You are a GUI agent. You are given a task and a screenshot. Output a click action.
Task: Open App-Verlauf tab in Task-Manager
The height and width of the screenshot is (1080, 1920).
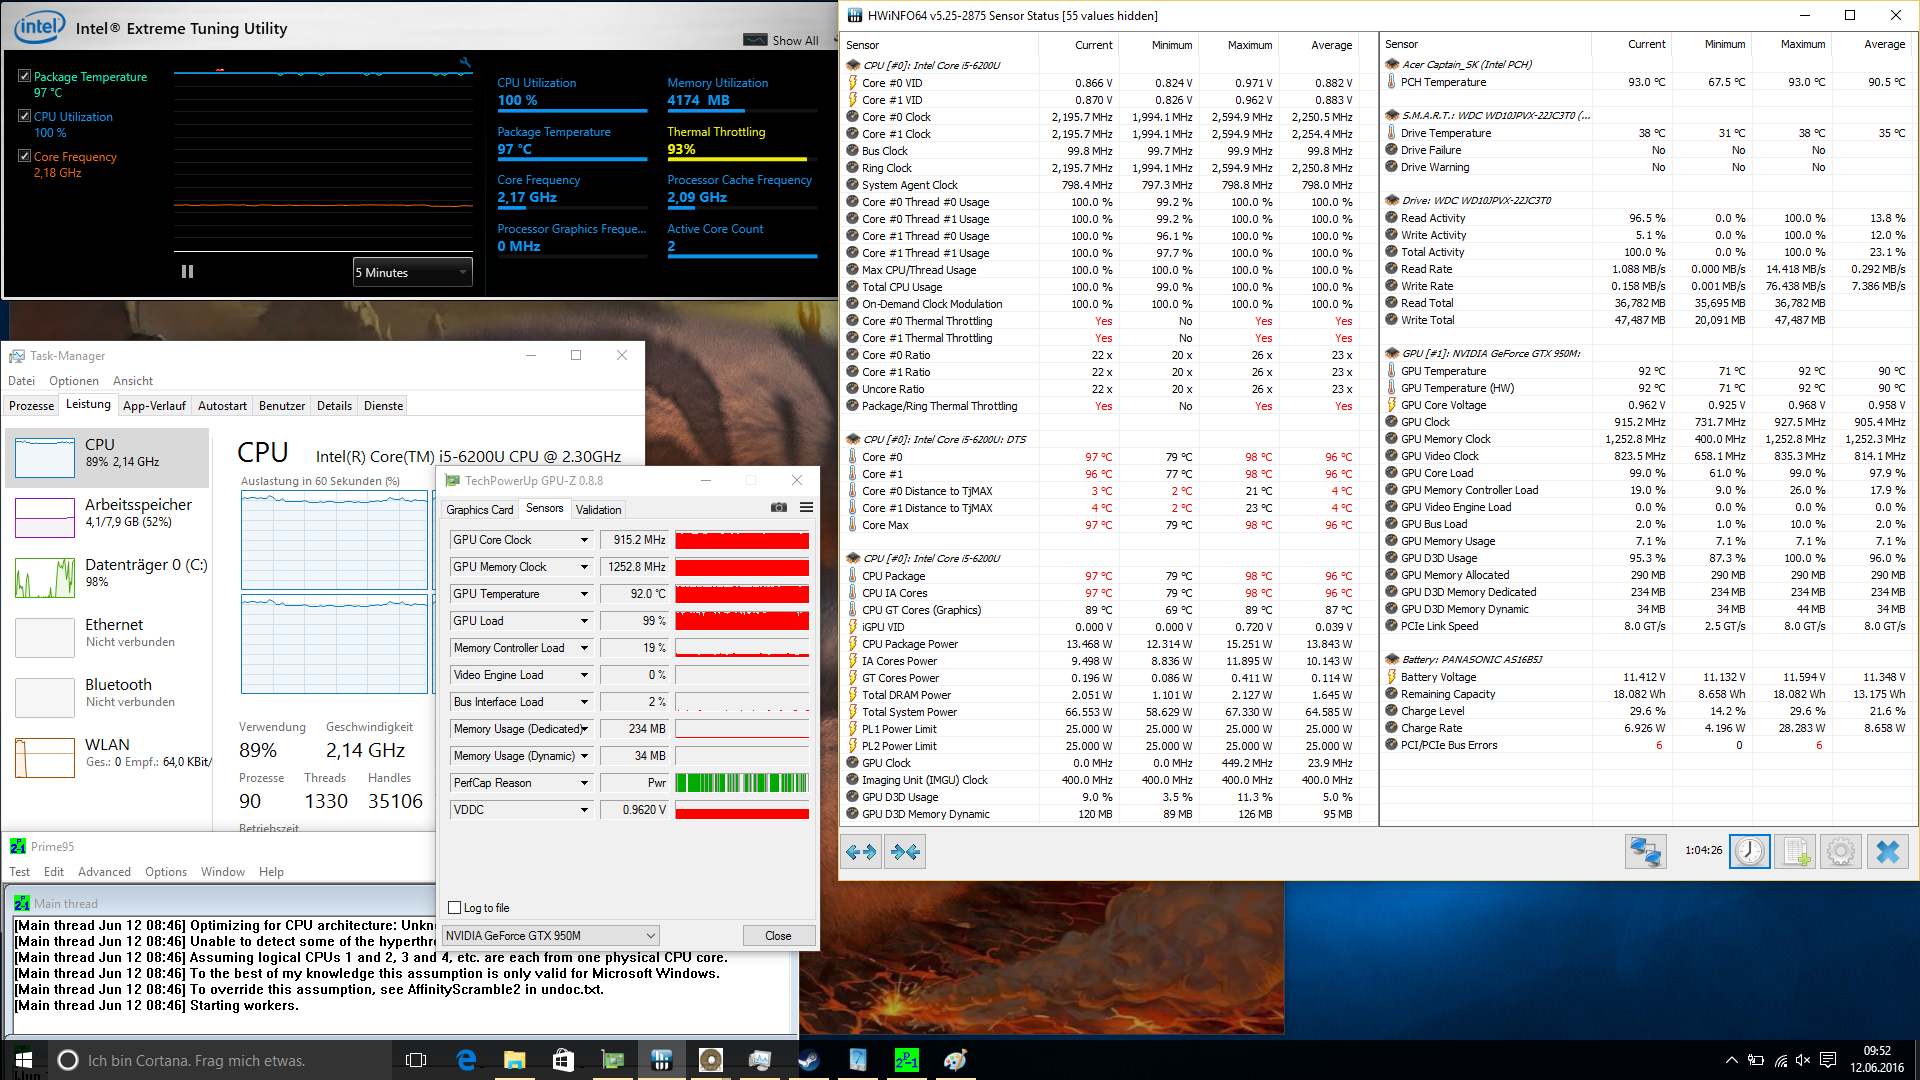tap(154, 406)
